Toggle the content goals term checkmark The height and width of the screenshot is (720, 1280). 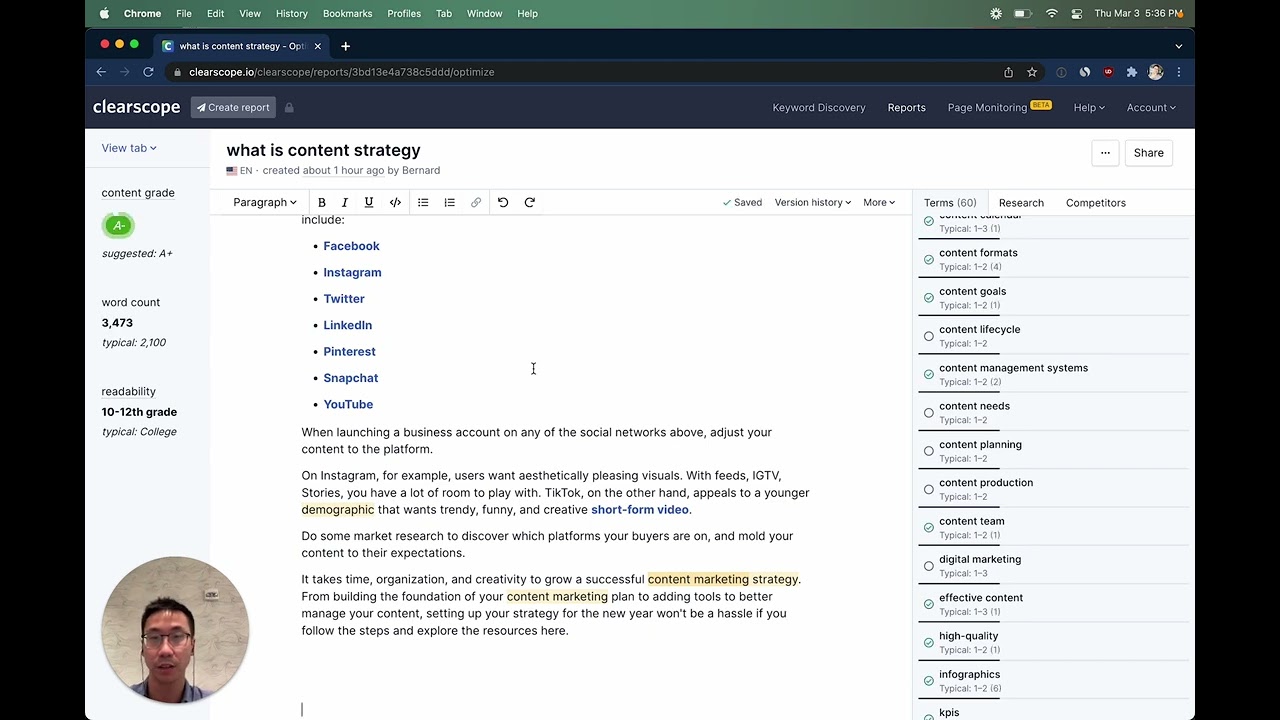point(928,297)
